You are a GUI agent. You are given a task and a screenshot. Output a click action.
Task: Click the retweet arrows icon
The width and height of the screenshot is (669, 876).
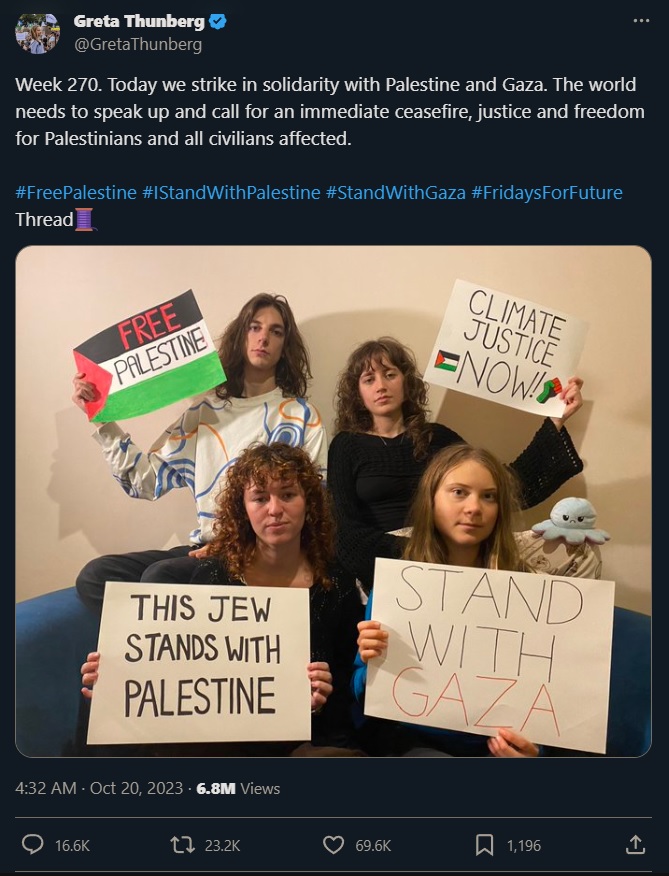point(183,844)
